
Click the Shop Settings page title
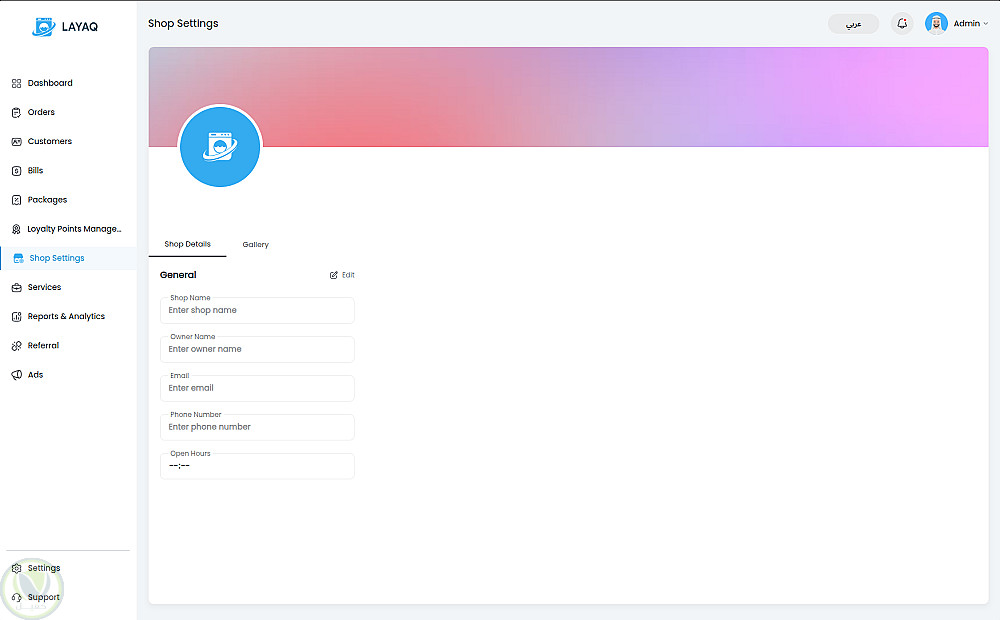(x=183, y=24)
